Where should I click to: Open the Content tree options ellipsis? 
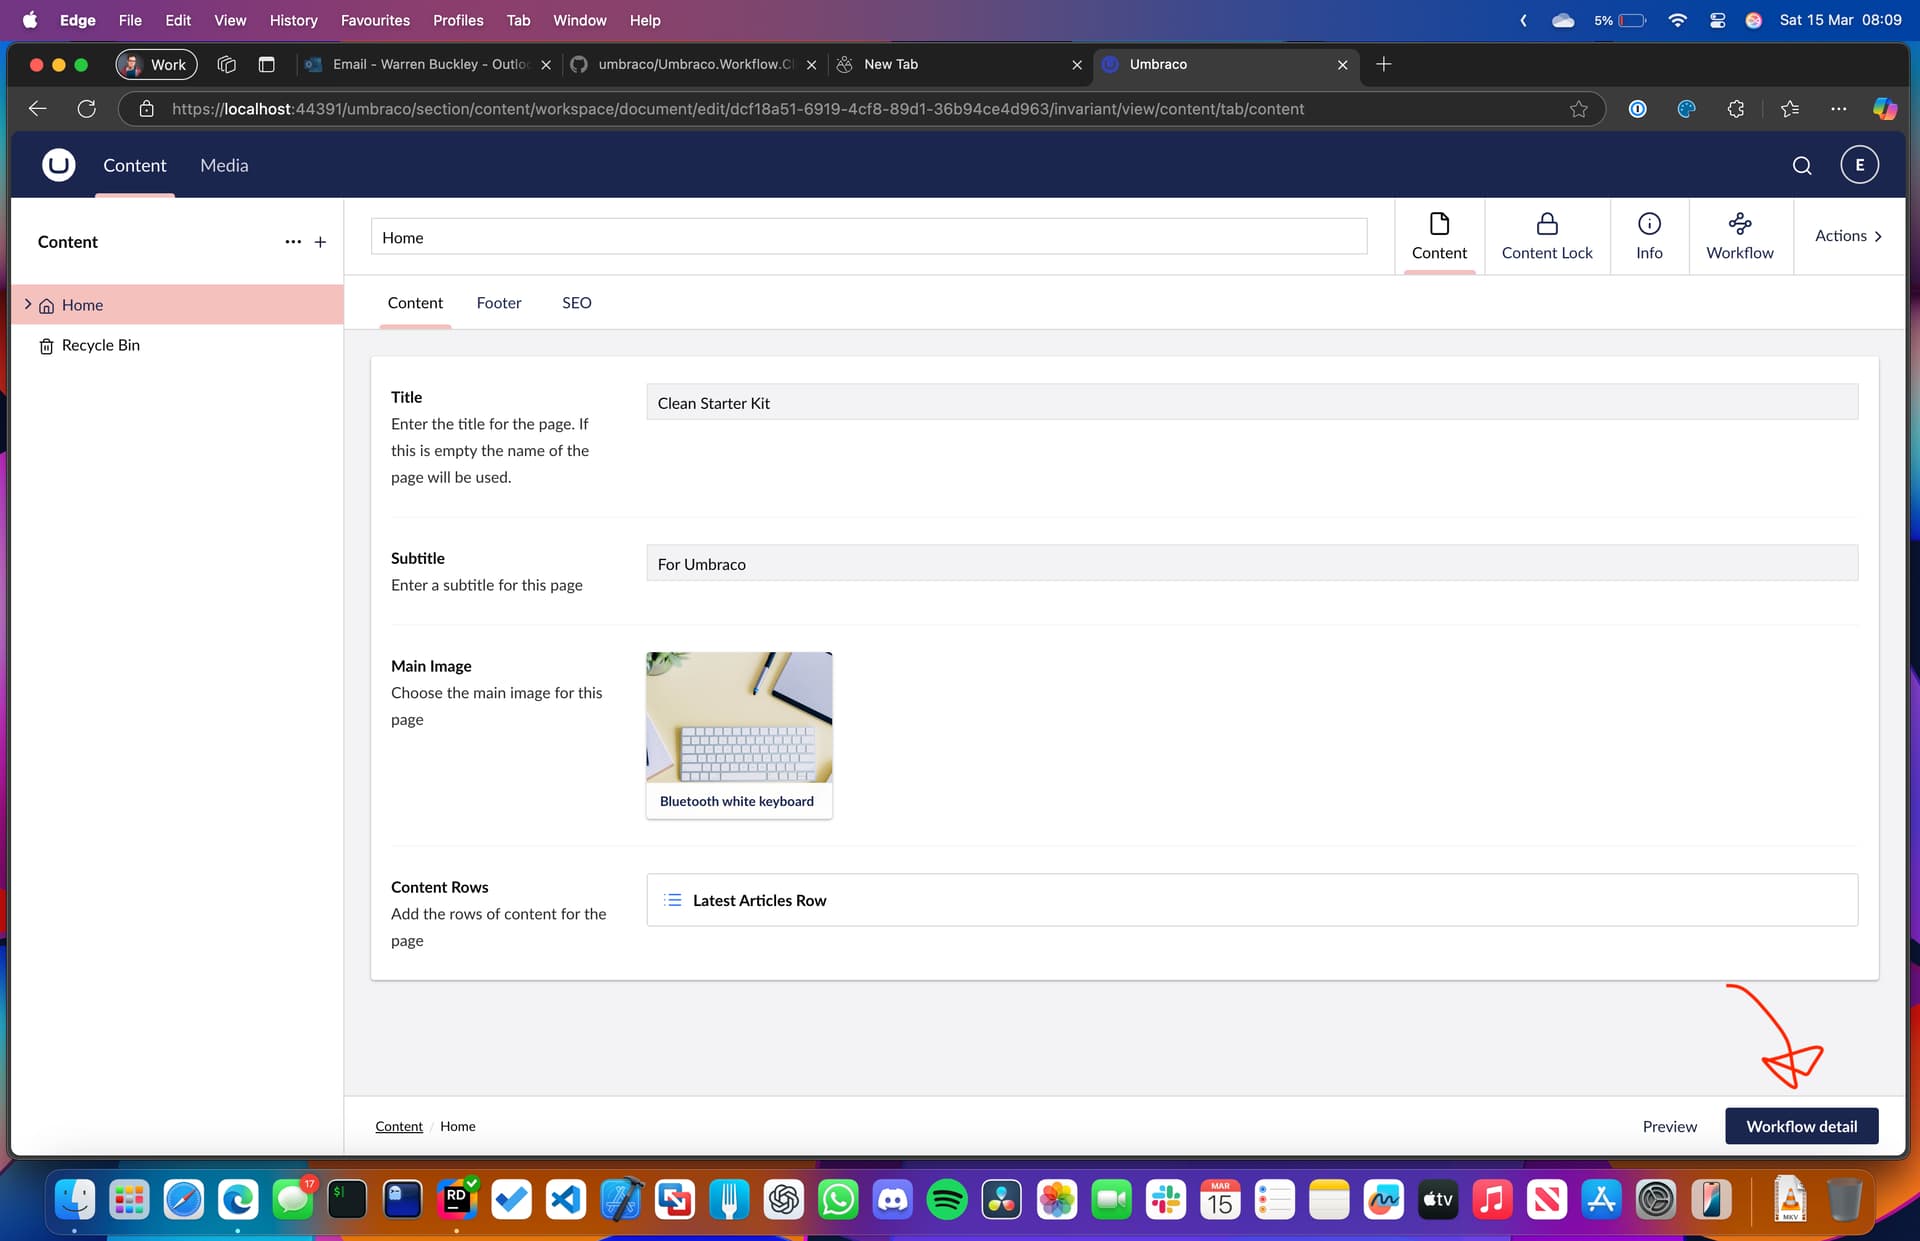[293, 242]
